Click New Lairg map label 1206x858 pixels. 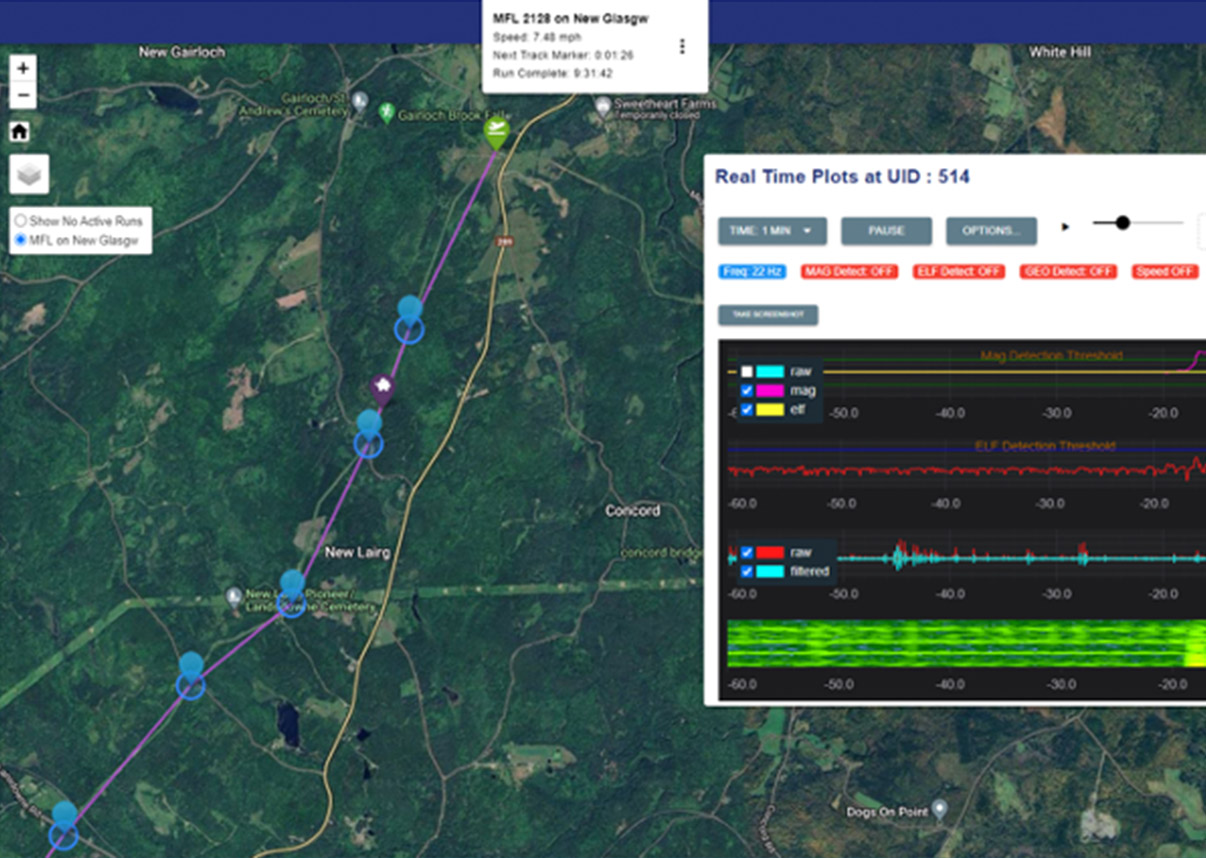357,552
